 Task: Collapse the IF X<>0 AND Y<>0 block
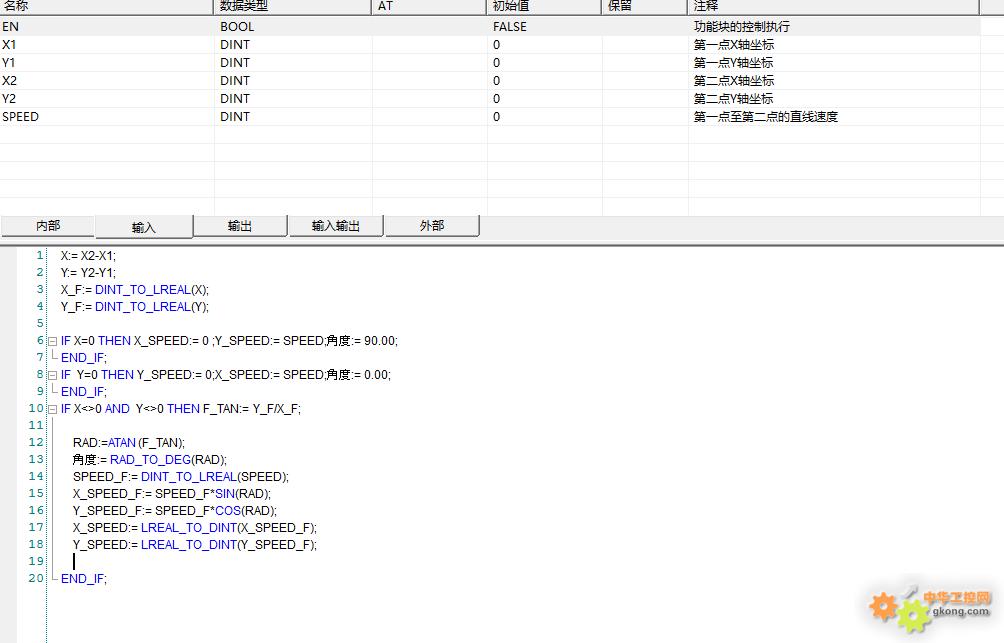(x=52, y=409)
